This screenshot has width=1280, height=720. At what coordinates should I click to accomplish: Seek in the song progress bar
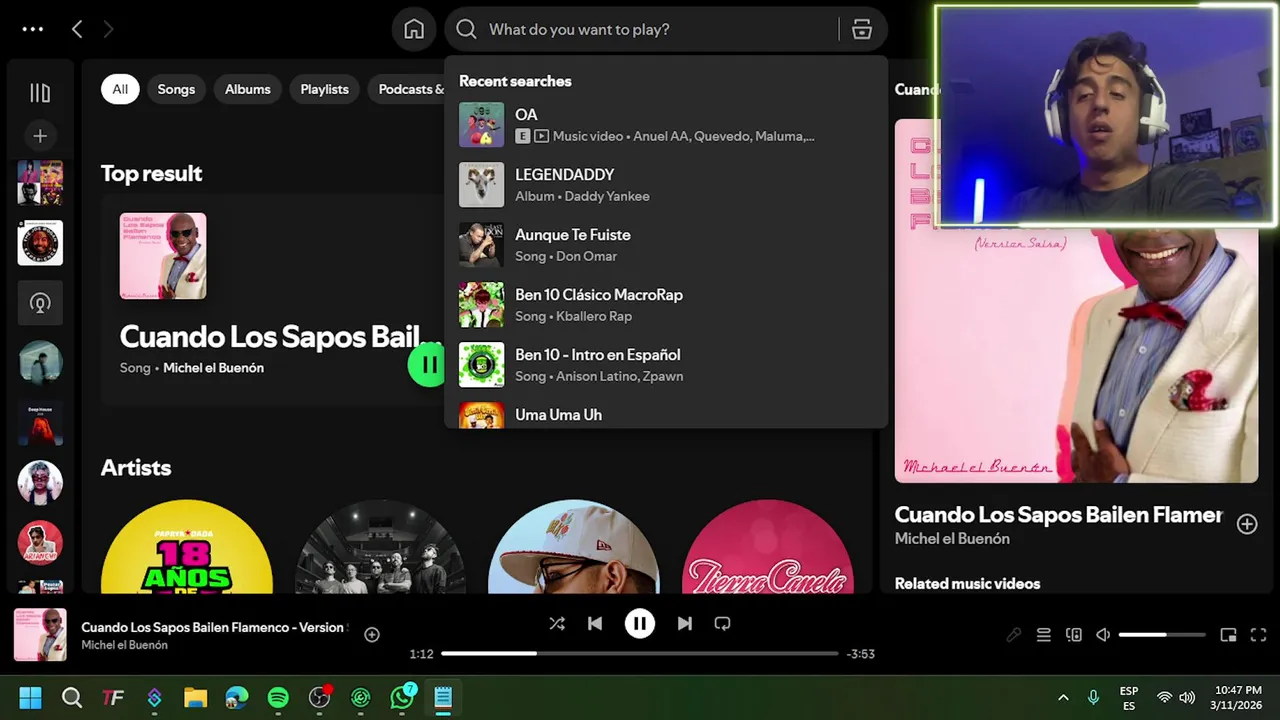click(x=640, y=654)
